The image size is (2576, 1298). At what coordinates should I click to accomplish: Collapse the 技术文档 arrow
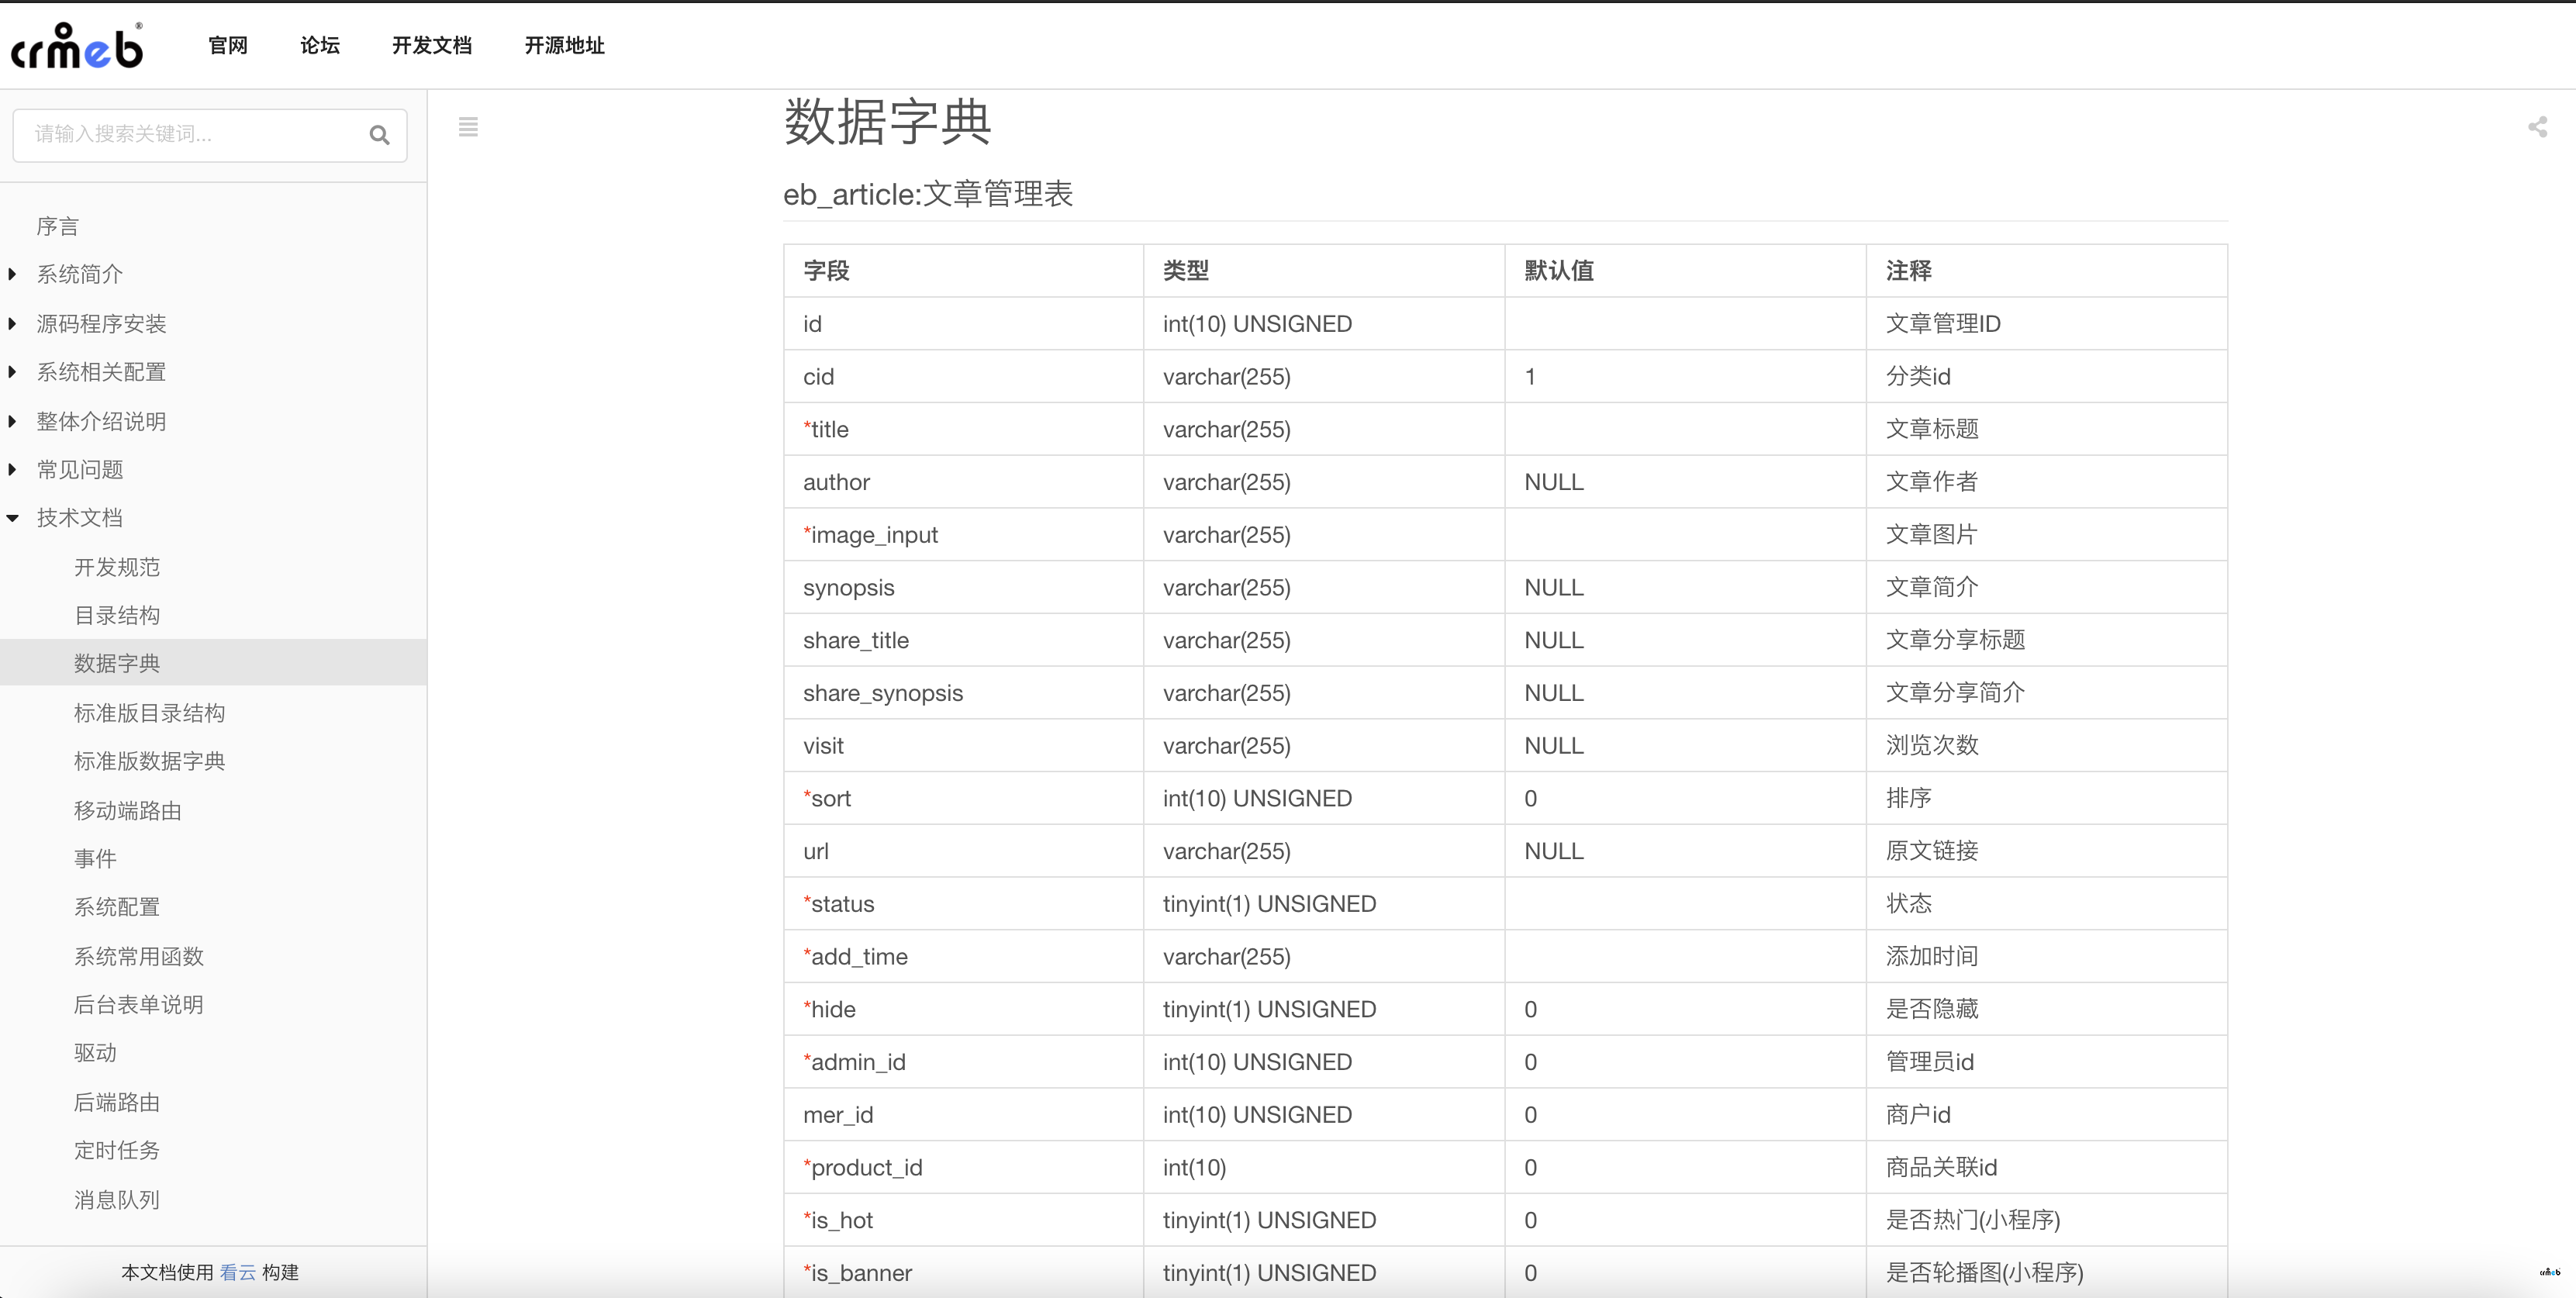point(13,518)
